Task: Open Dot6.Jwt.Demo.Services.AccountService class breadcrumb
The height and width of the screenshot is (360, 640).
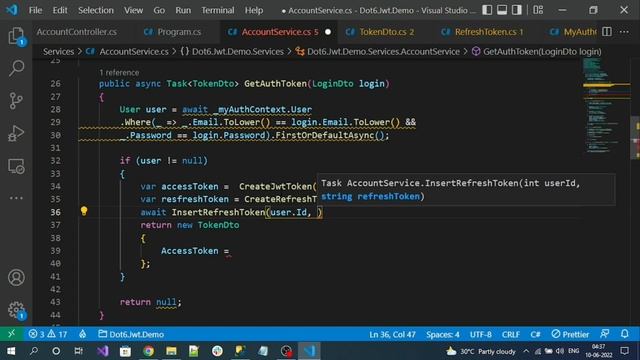Action: click(x=383, y=51)
